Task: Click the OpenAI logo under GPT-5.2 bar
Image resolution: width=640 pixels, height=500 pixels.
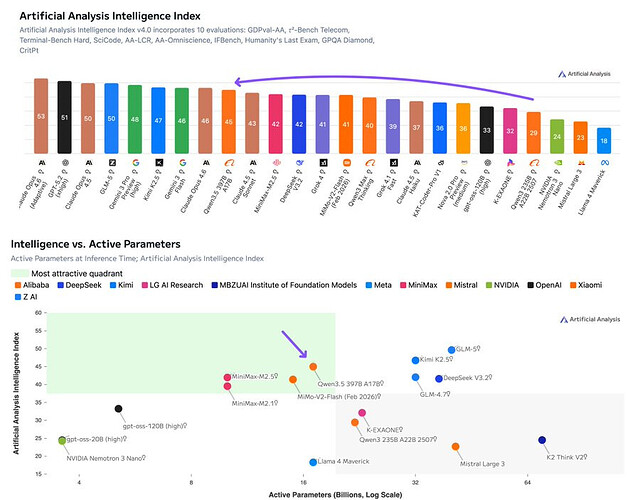Action: (x=65, y=162)
